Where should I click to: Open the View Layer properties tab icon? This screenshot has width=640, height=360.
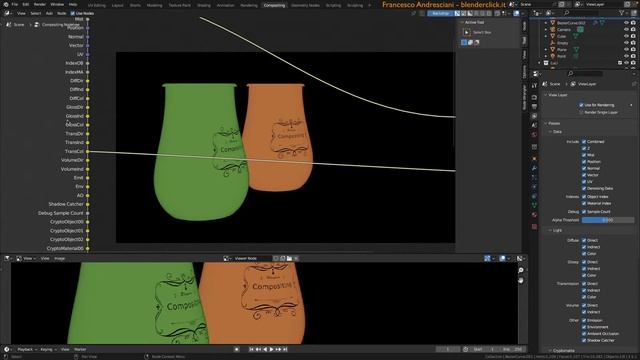pos(534,116)
